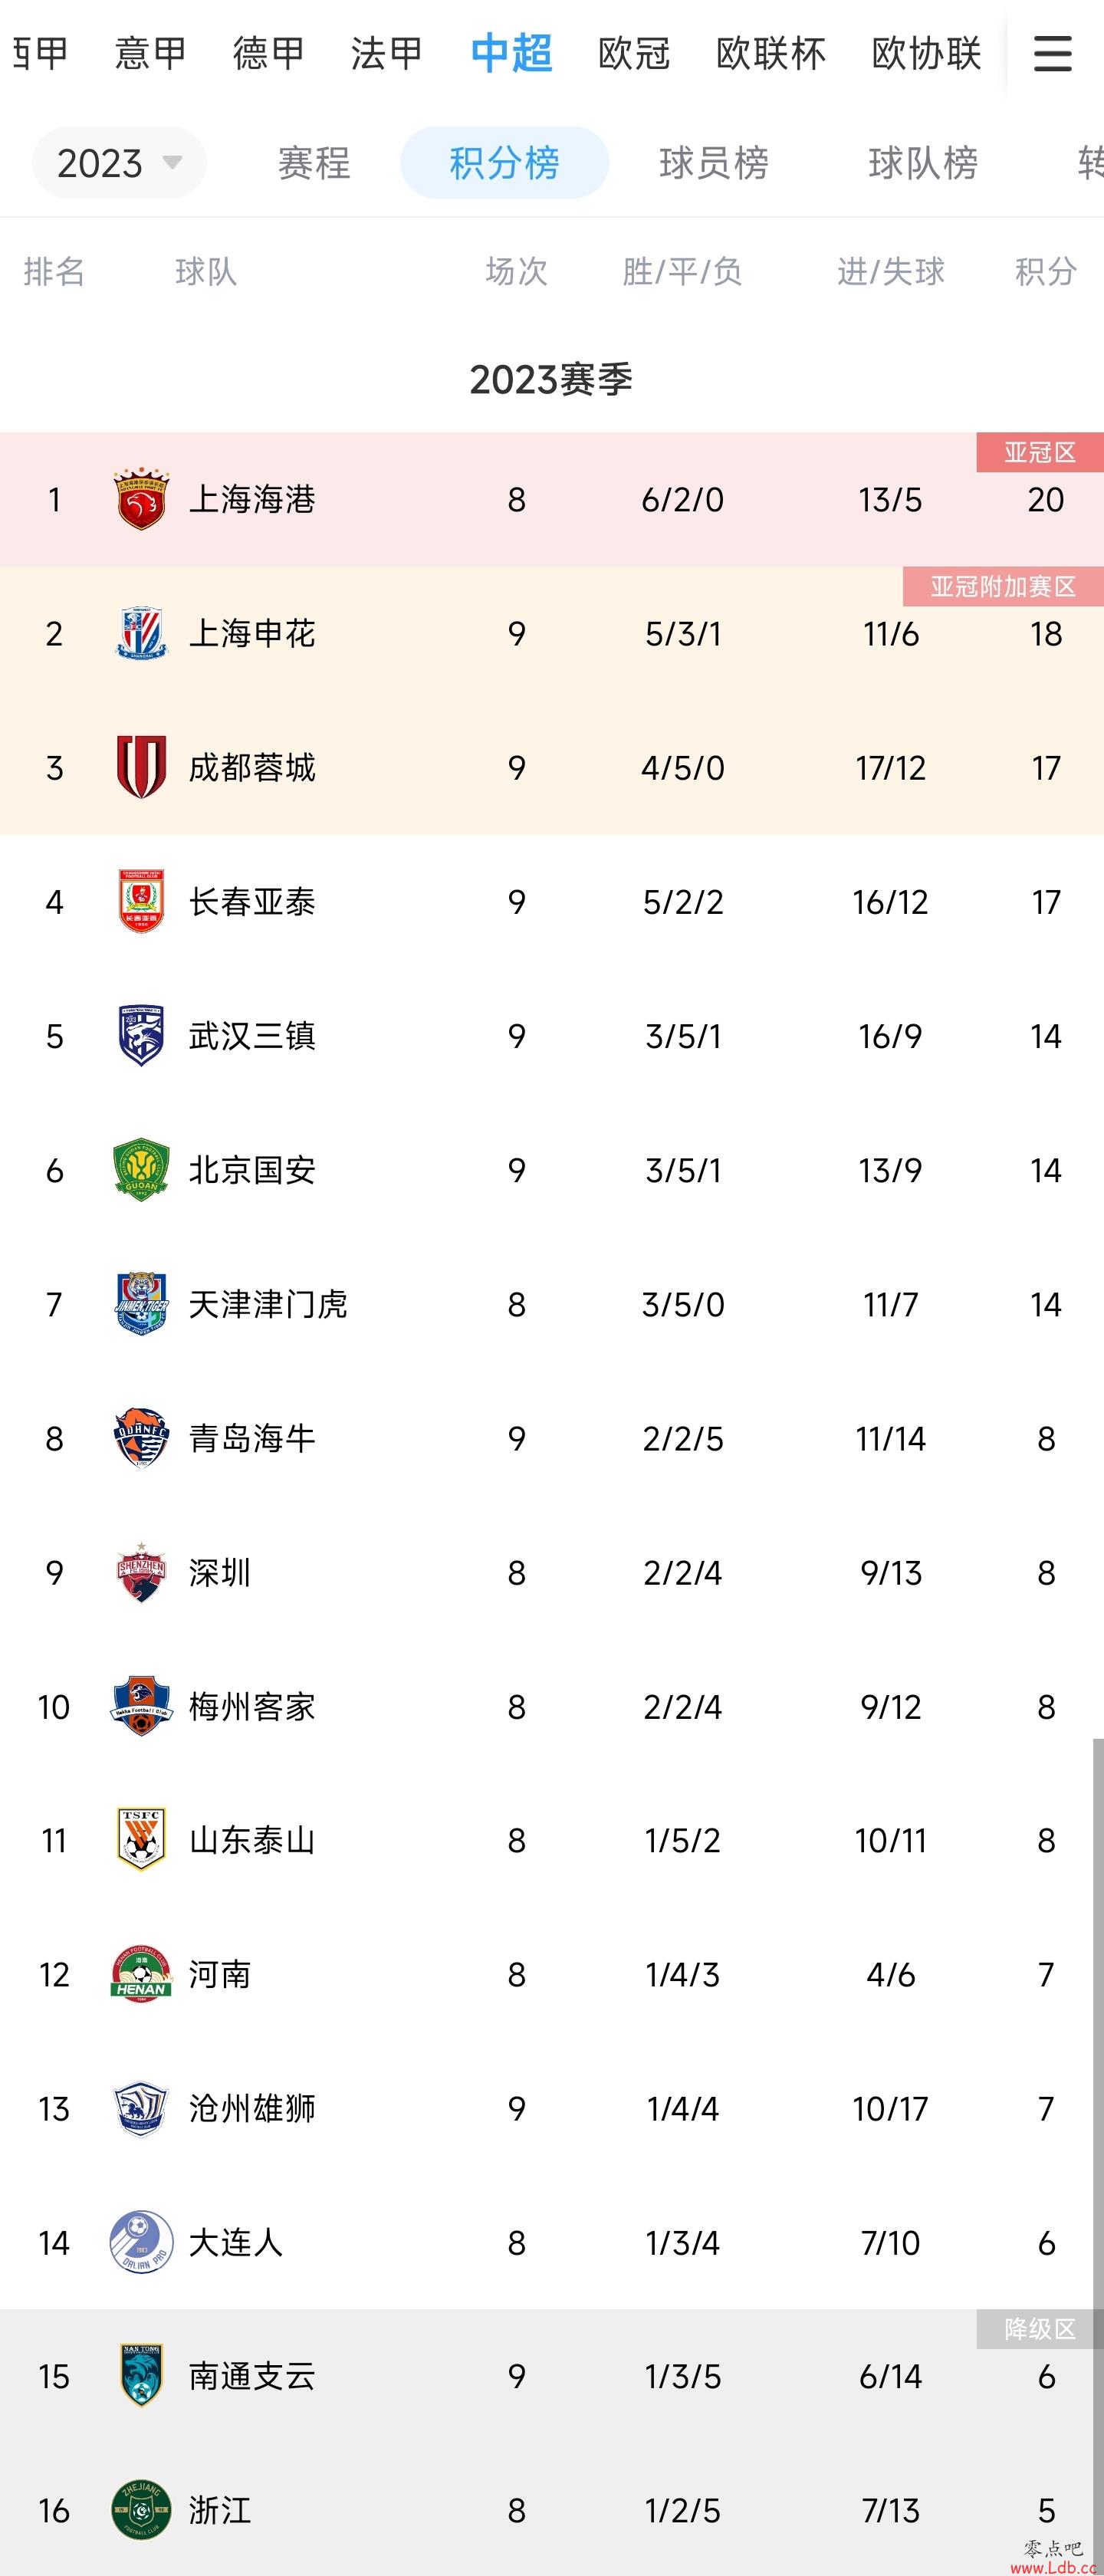
Task: Open the hamburger menu icon
Action: 1052,53
